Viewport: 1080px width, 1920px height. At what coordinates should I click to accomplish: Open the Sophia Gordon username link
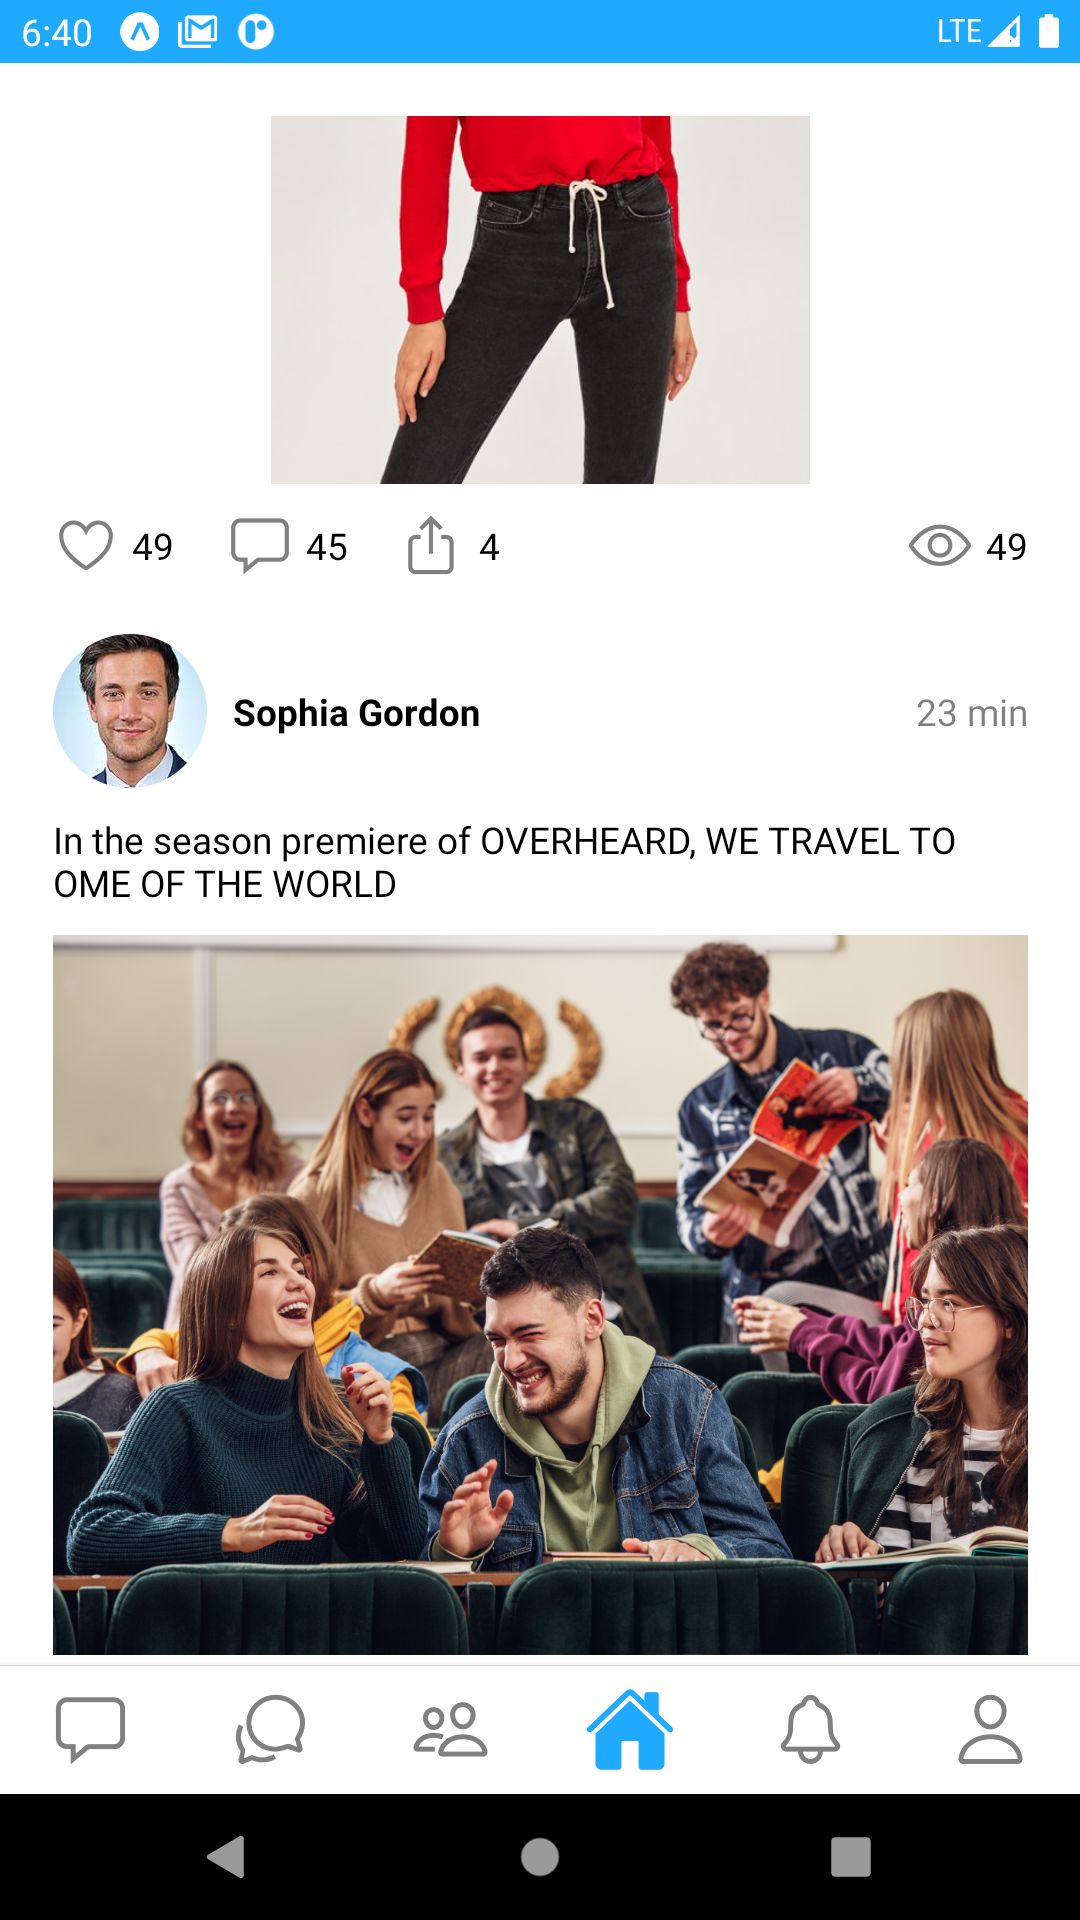click(x=357, y=713)
